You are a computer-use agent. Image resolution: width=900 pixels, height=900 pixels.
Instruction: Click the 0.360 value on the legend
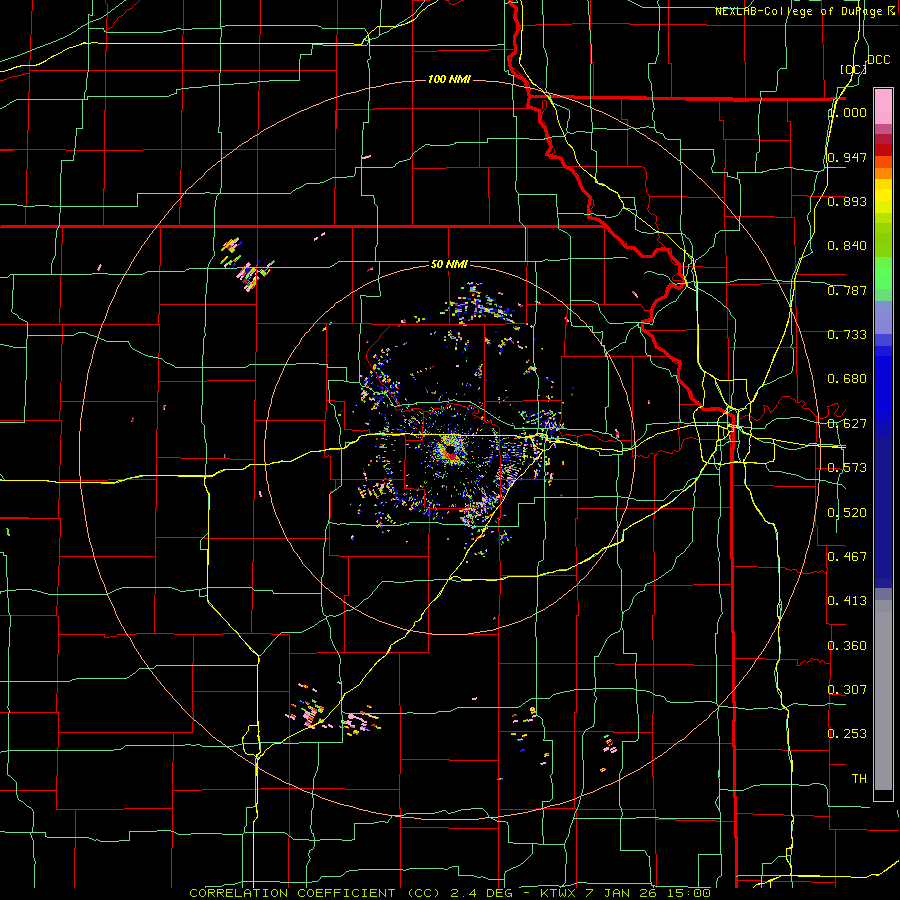point(847,646)
